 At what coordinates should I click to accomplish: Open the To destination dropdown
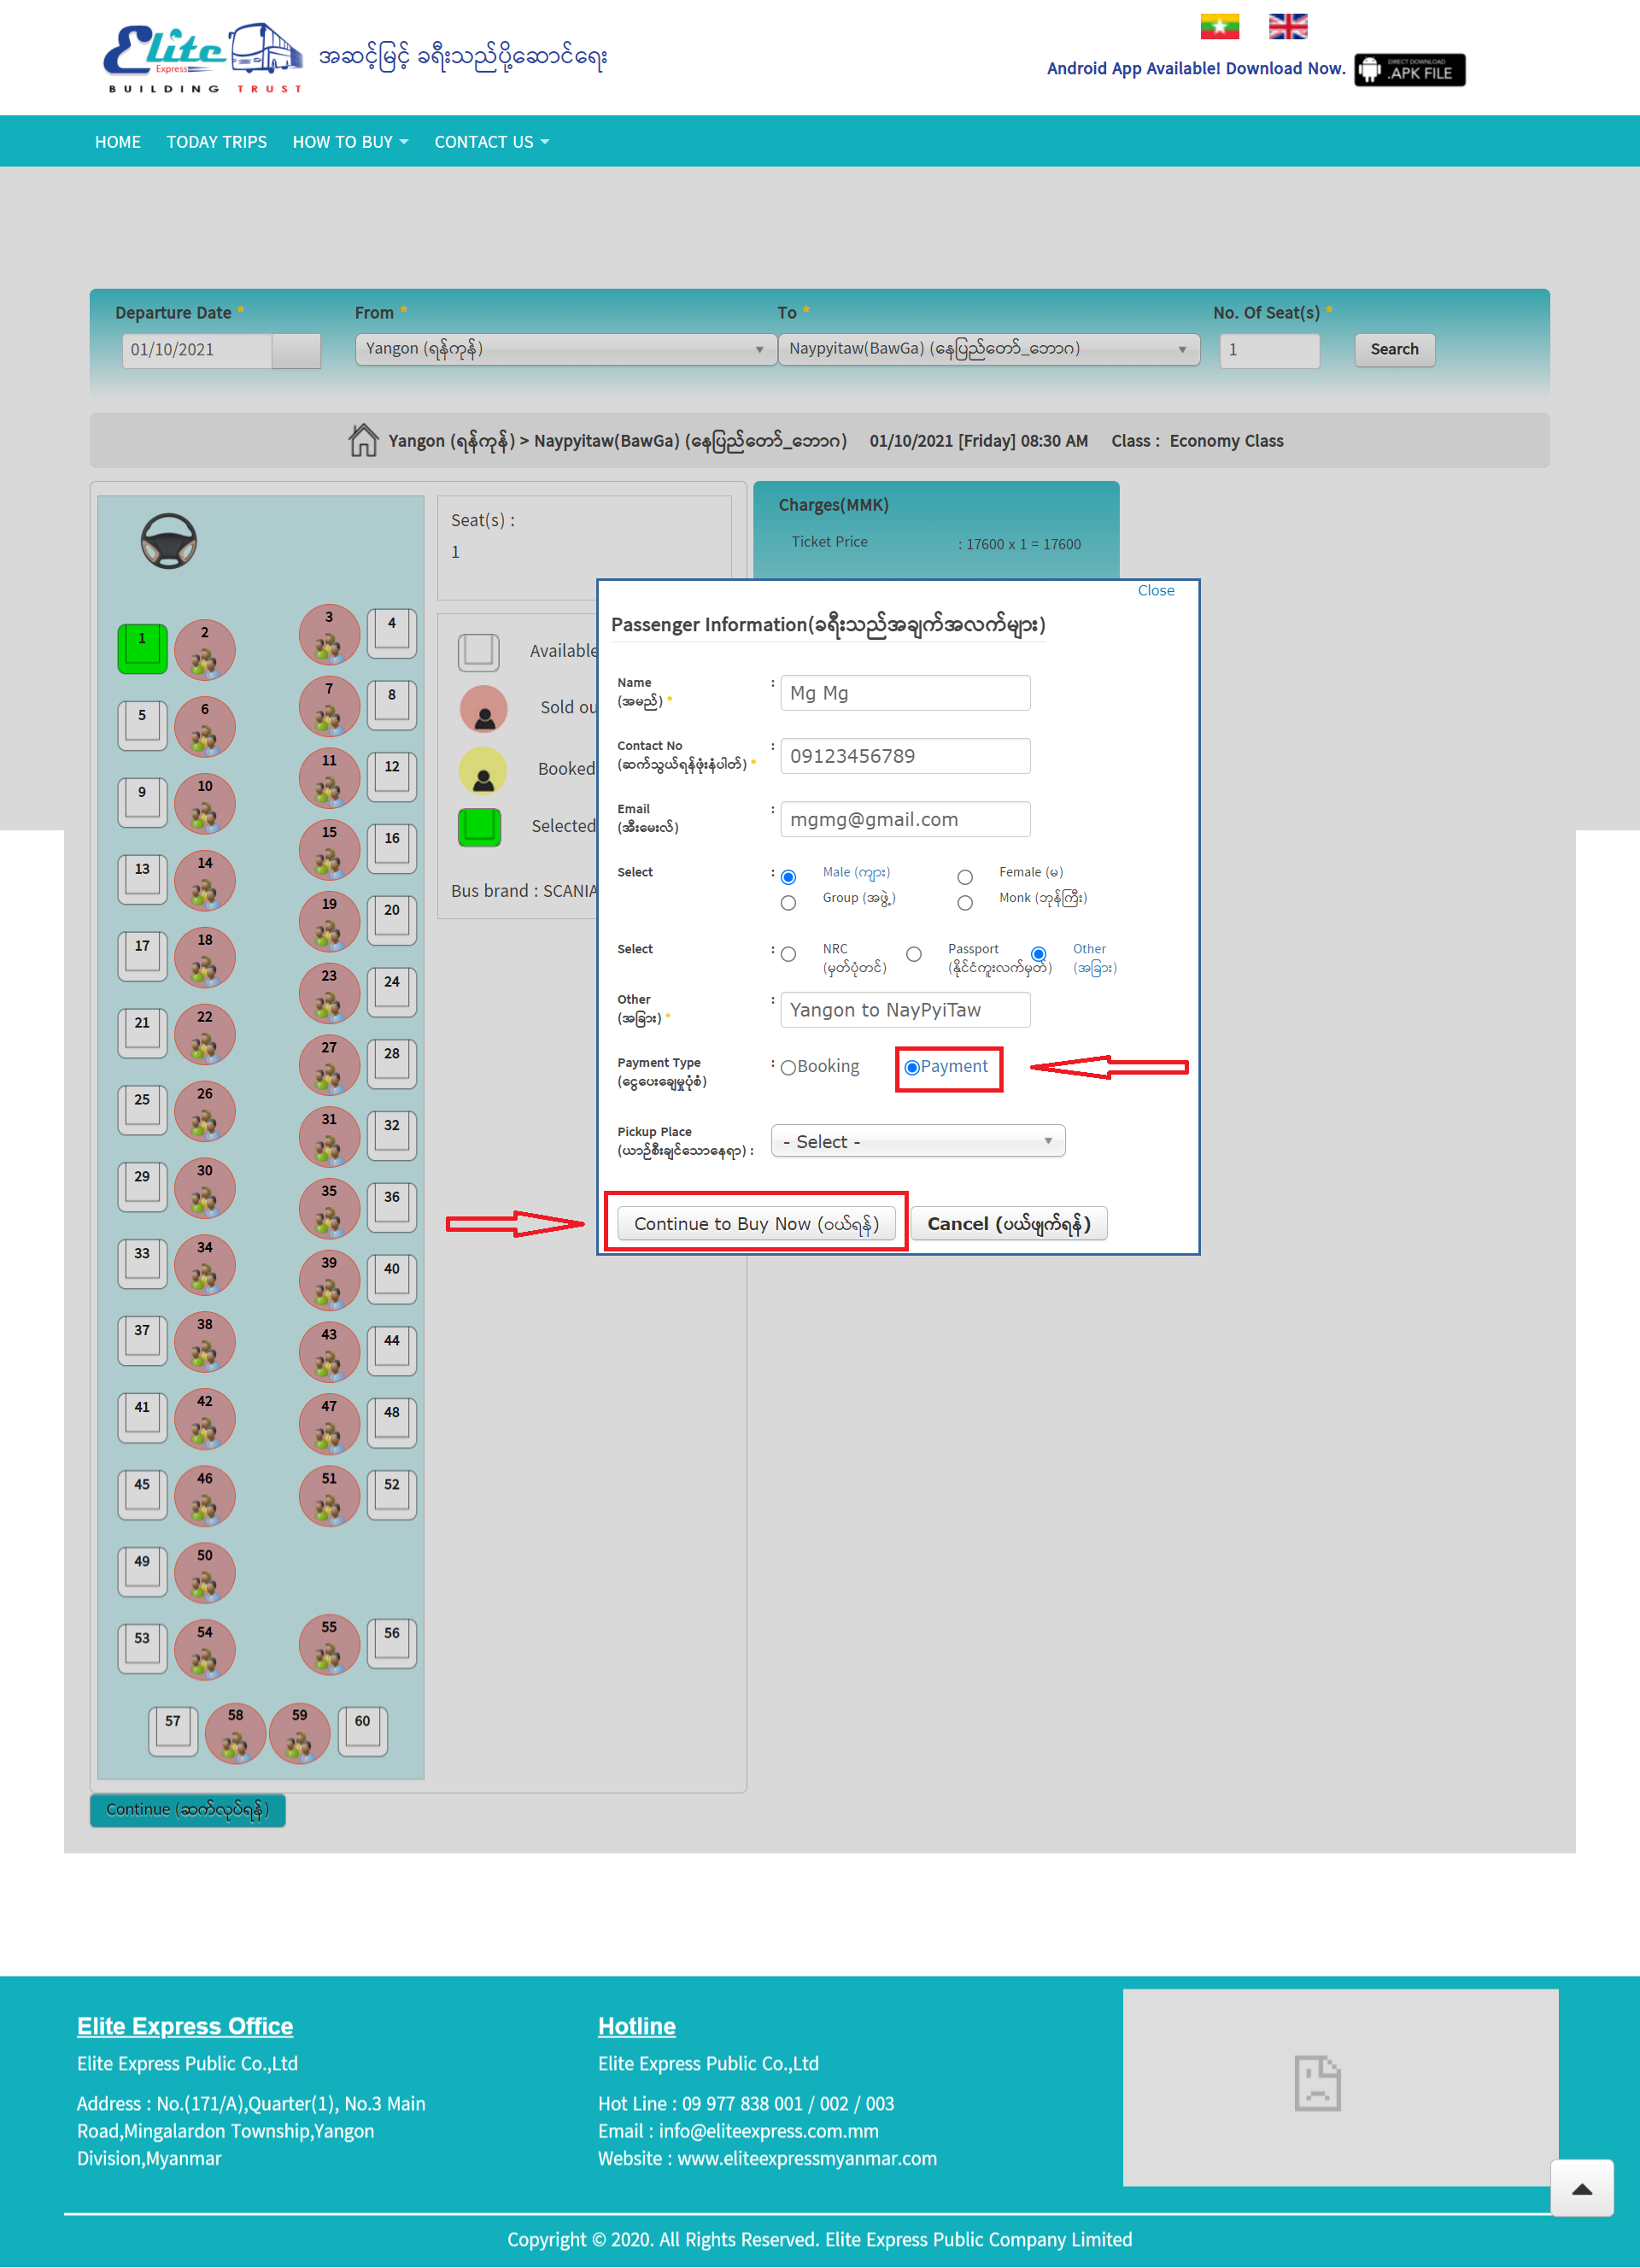(988, 349)
